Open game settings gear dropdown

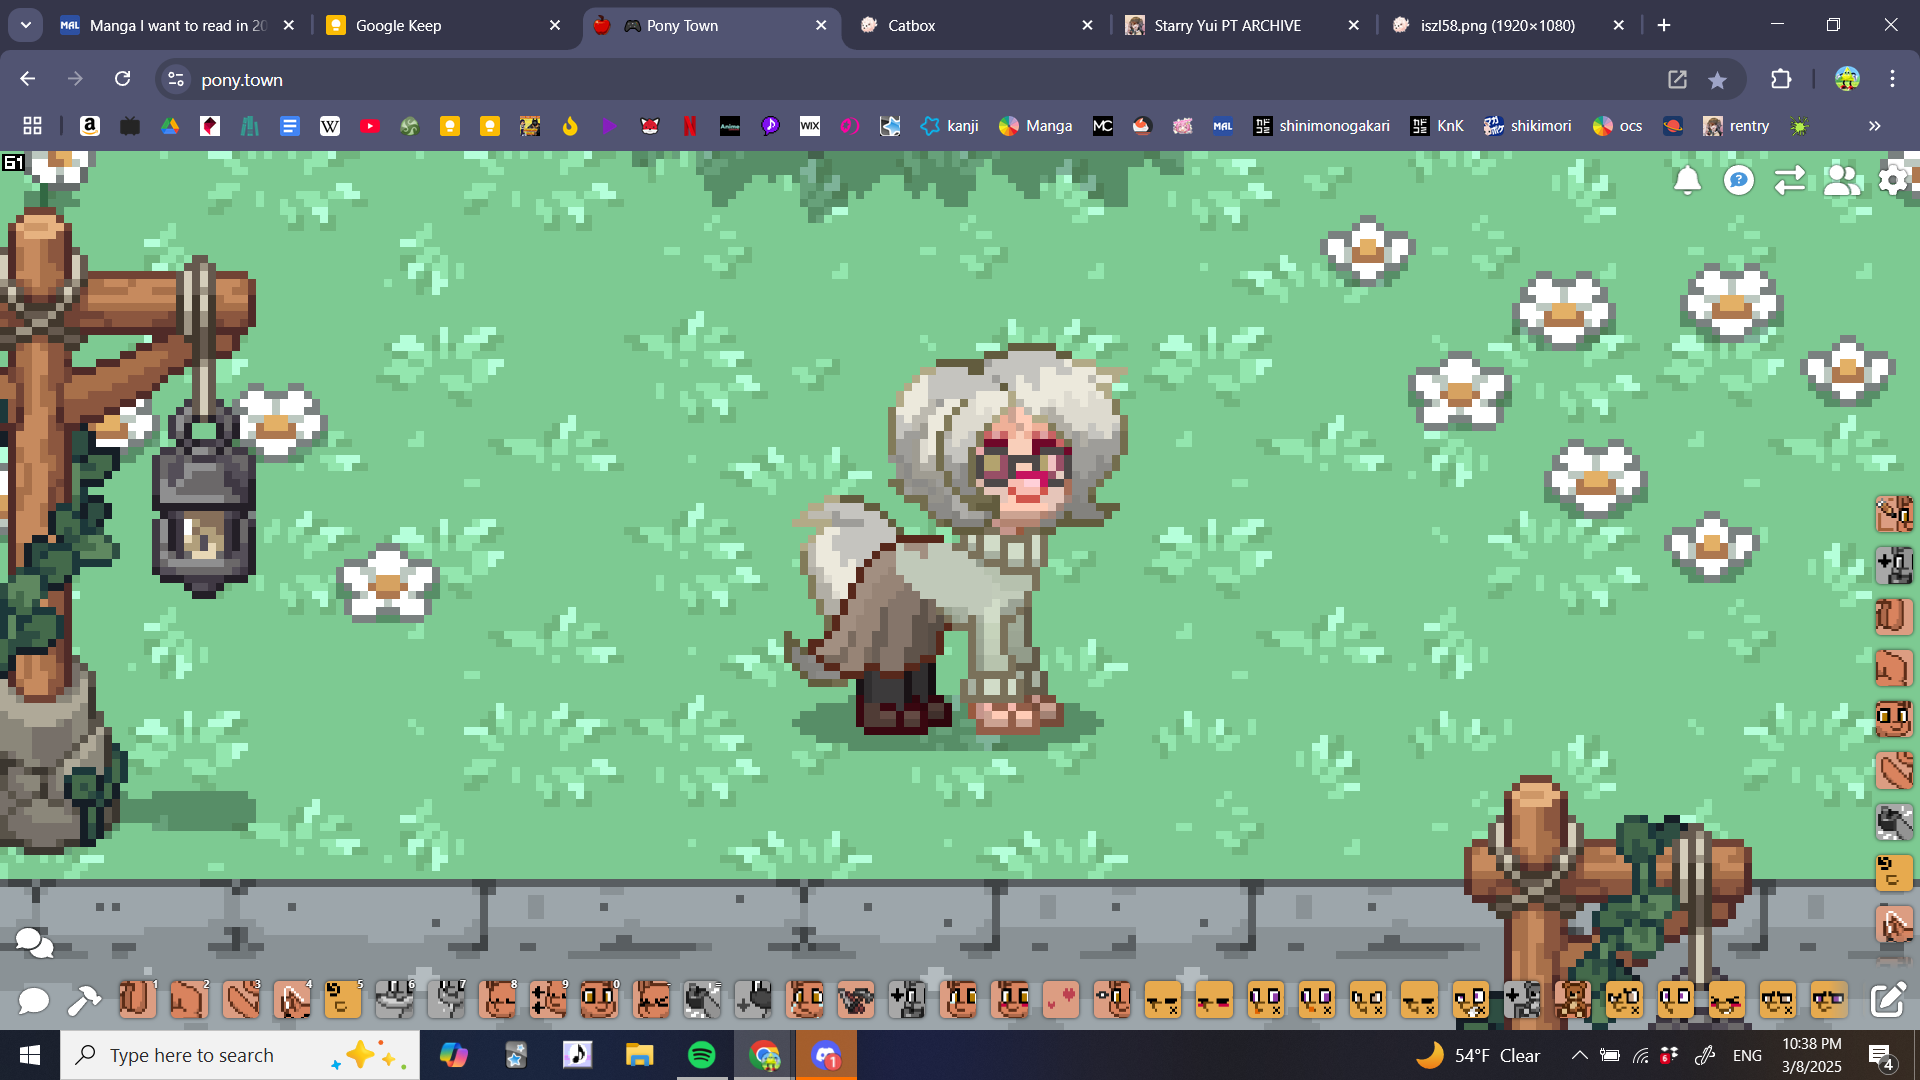point(1893,180)
